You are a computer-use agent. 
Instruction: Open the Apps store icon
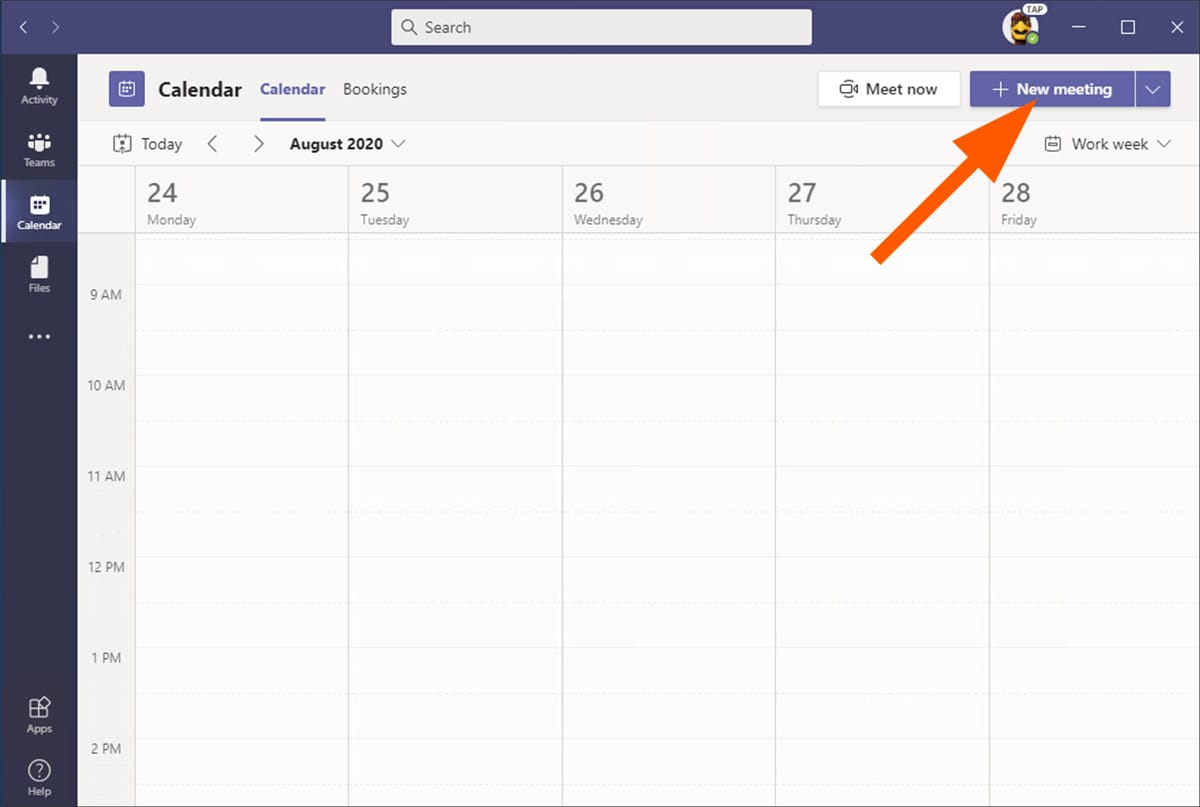[39, 714]
